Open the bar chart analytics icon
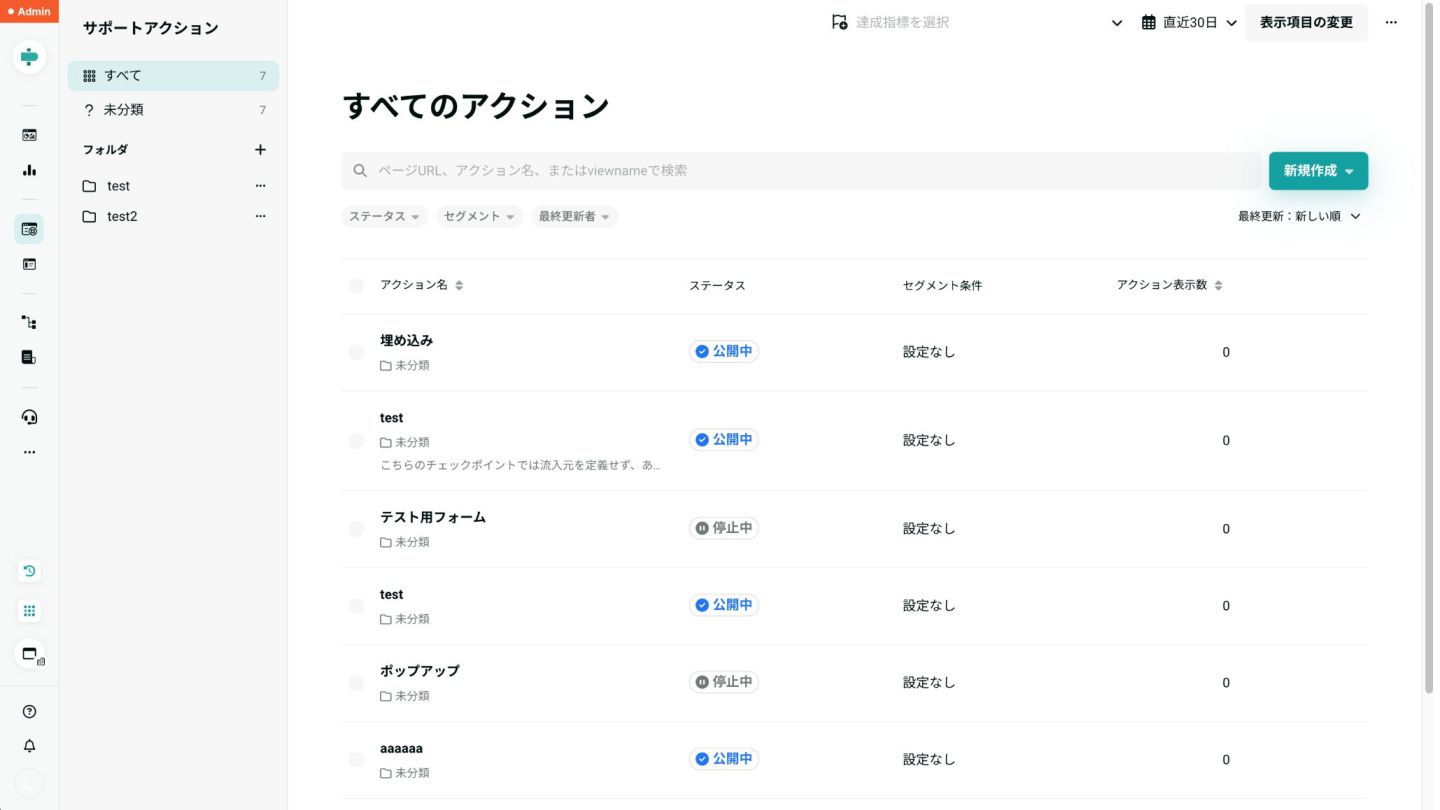 [x=29, y=170]
